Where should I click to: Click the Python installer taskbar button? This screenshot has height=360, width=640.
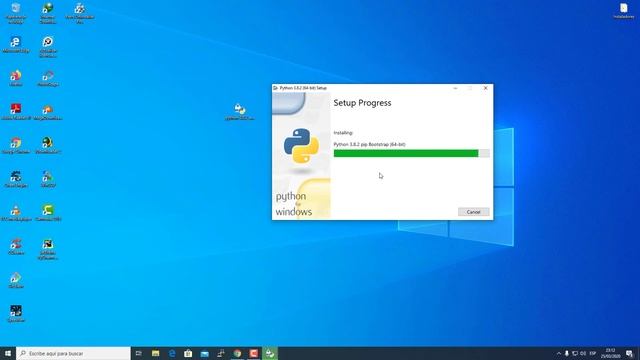tap(270, 353)
